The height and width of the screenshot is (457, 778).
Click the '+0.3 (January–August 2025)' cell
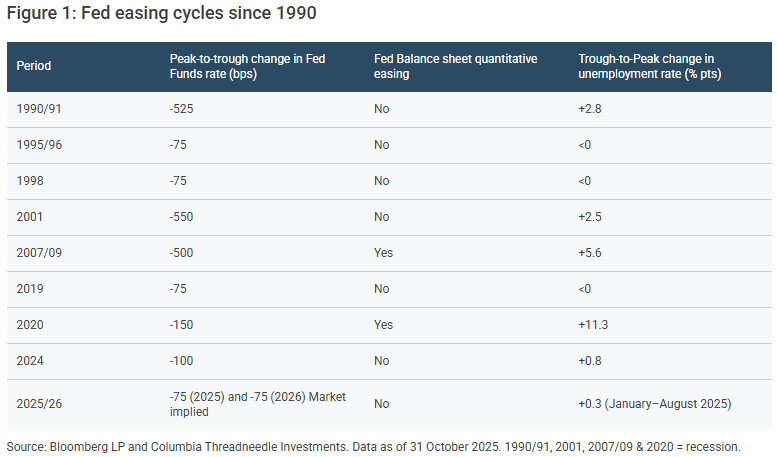(655, 404)
